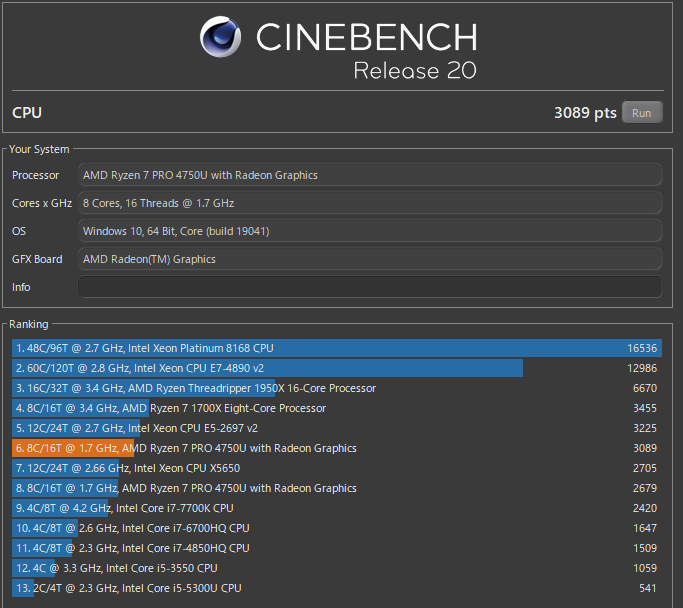Select ranking row Intel Core i7-7700K CPU

[337, 508]
